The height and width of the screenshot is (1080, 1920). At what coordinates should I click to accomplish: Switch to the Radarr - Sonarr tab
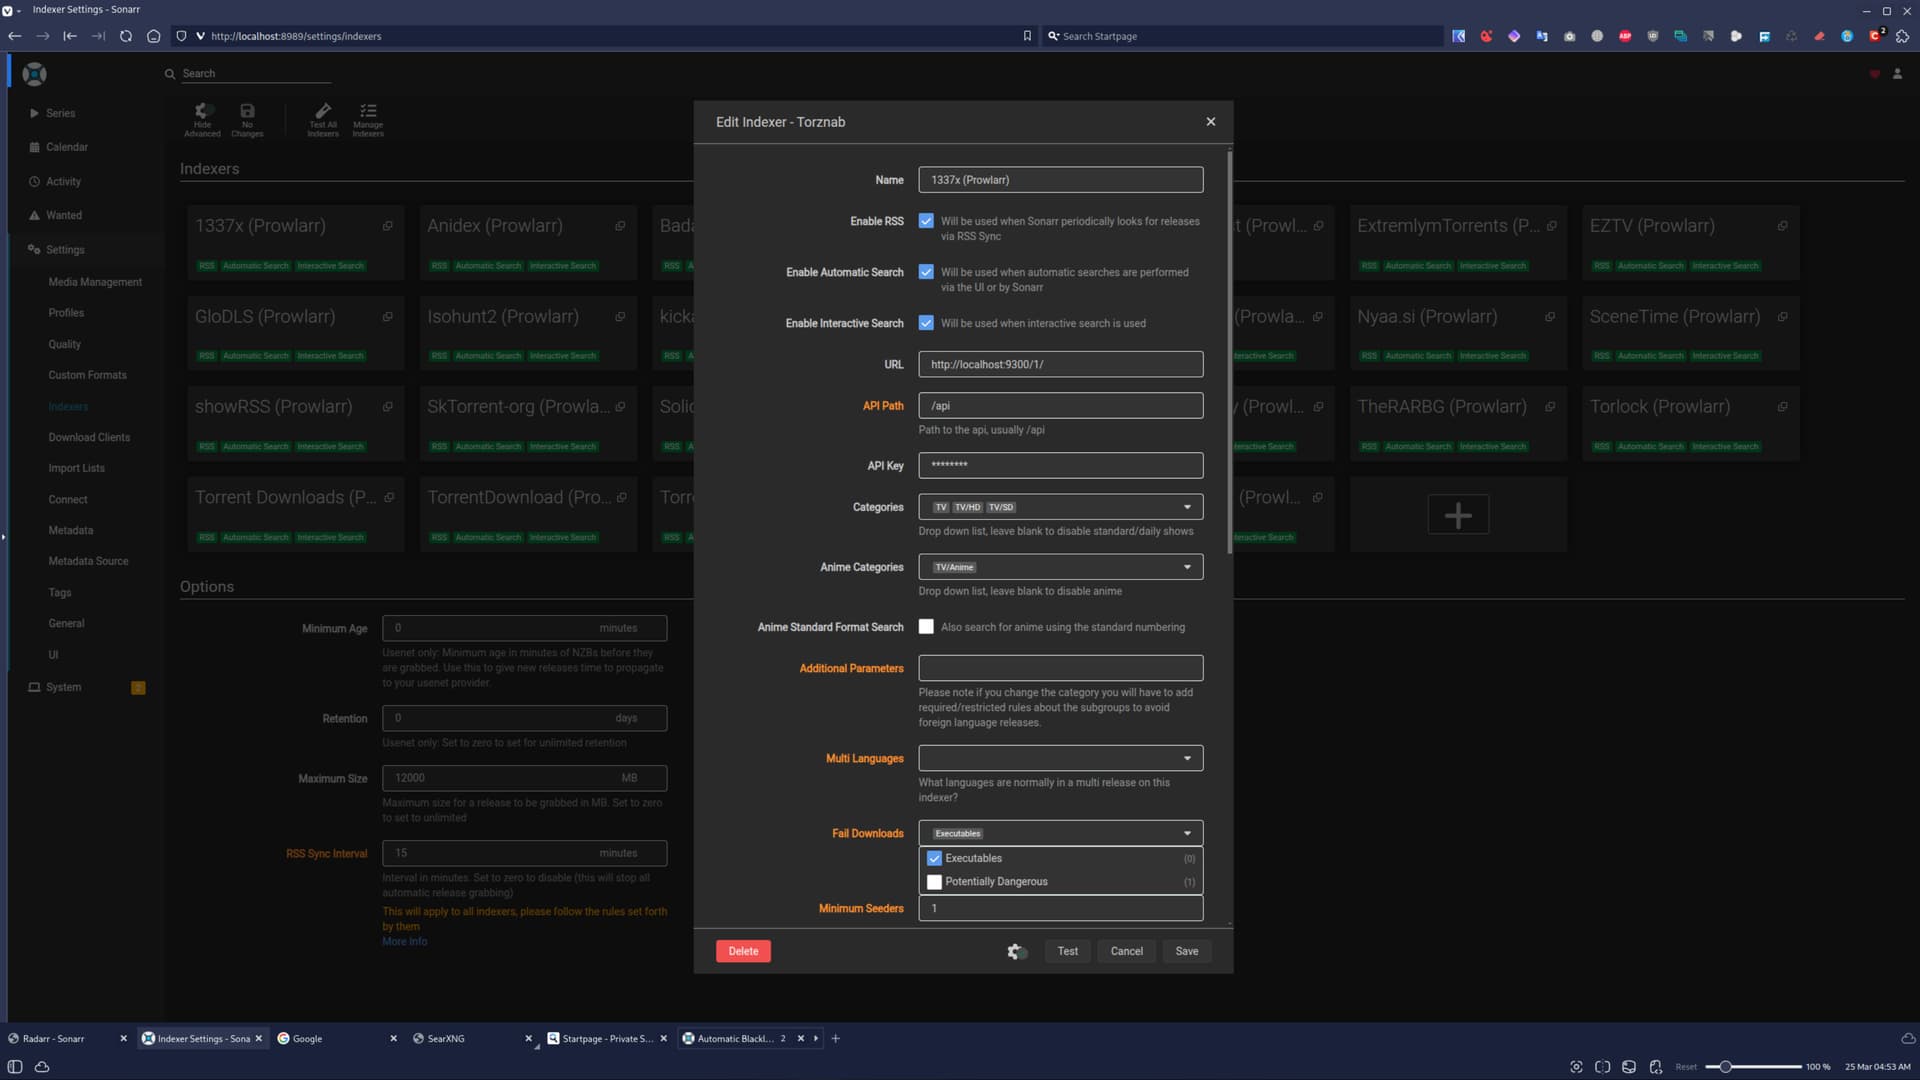point(54,1038)
